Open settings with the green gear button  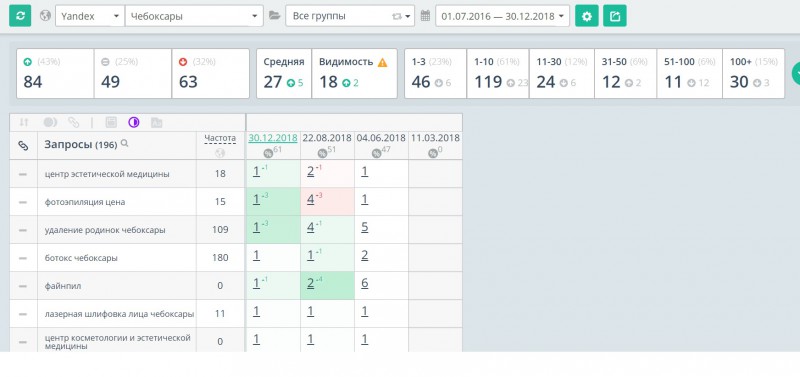pyautogui.click(x=587, y=16)
